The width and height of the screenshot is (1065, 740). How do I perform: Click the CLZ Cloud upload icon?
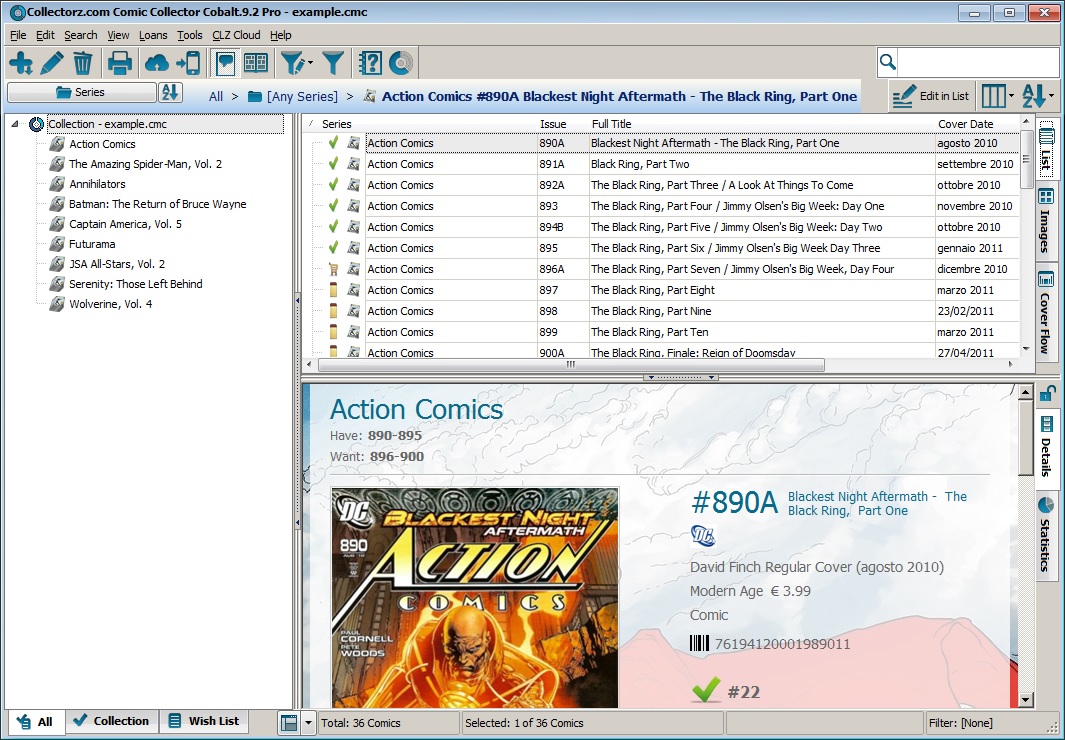157,63
